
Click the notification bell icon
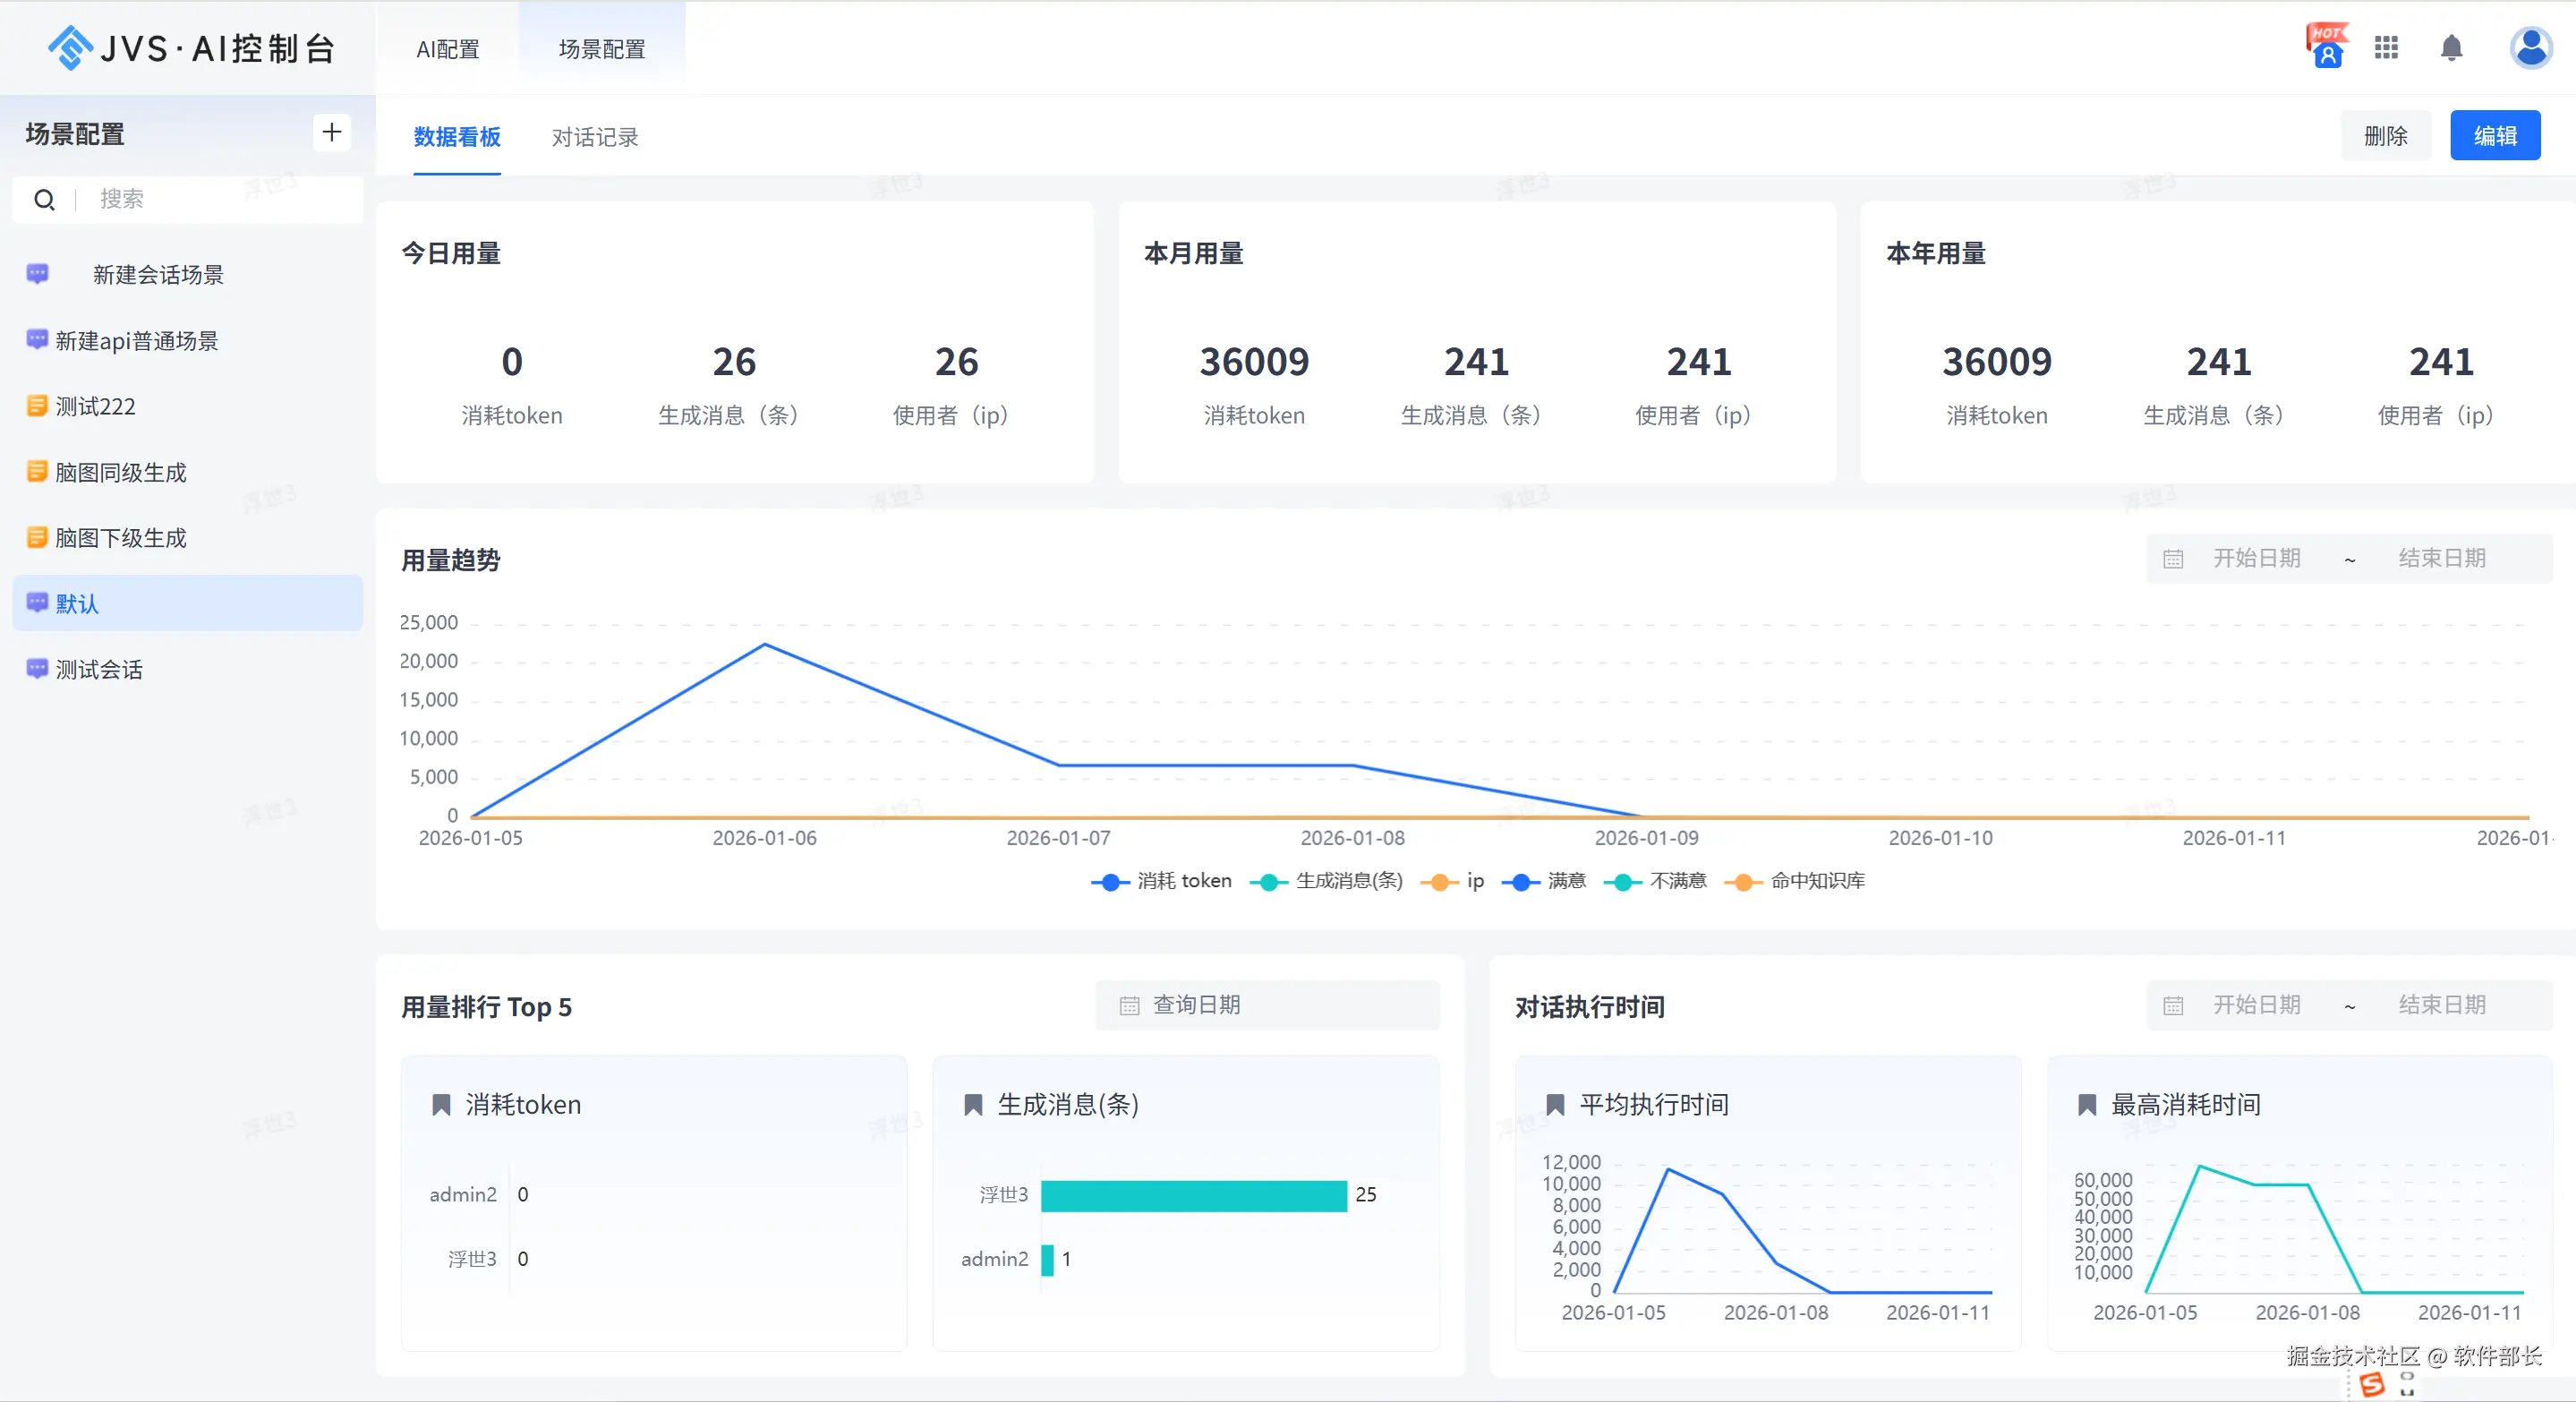(2451, 47)
